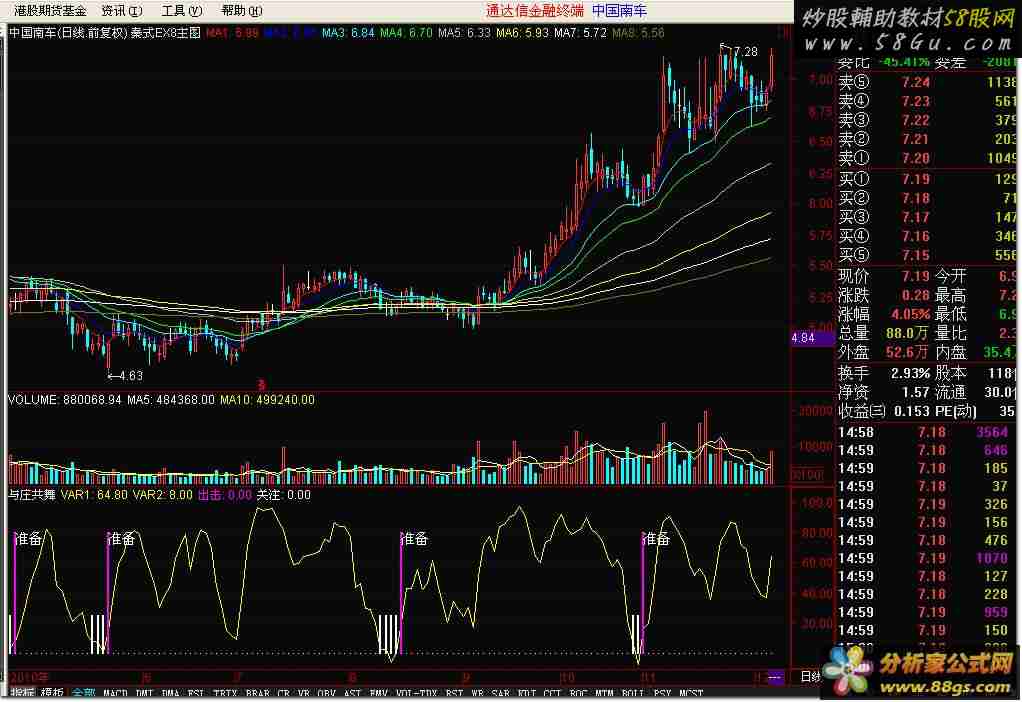Select the OBV indicator tab
Screen dimensions: 1022x702
click(x=327, y=694)
